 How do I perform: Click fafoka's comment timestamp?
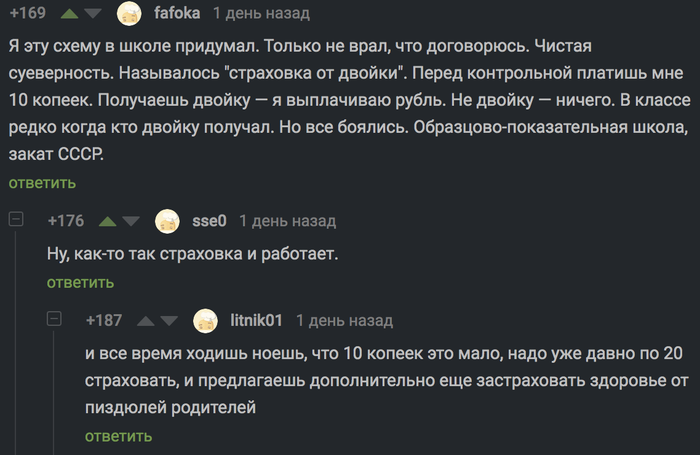[261, 14]
